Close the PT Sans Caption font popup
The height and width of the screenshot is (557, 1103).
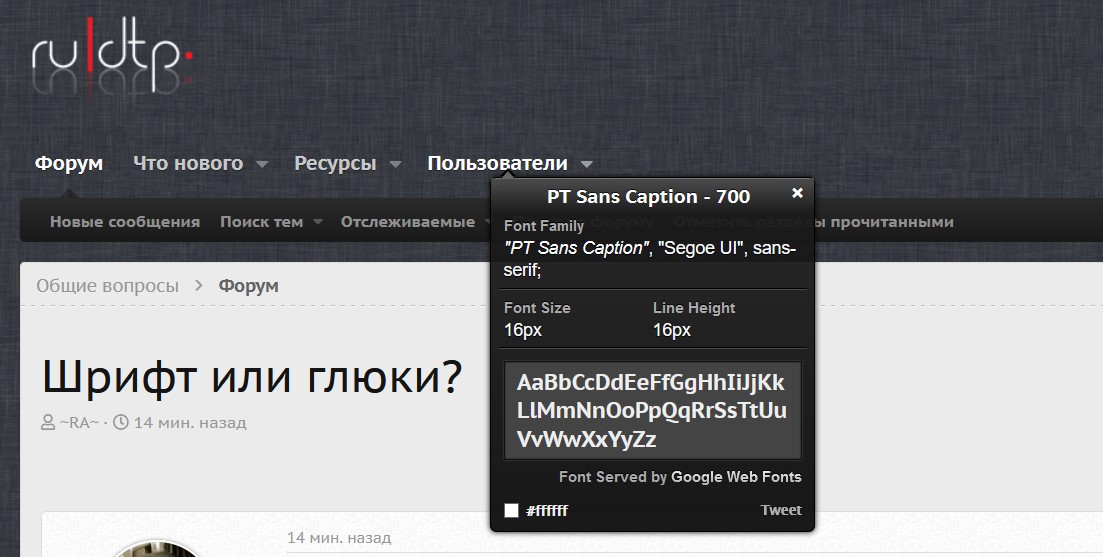797,193
